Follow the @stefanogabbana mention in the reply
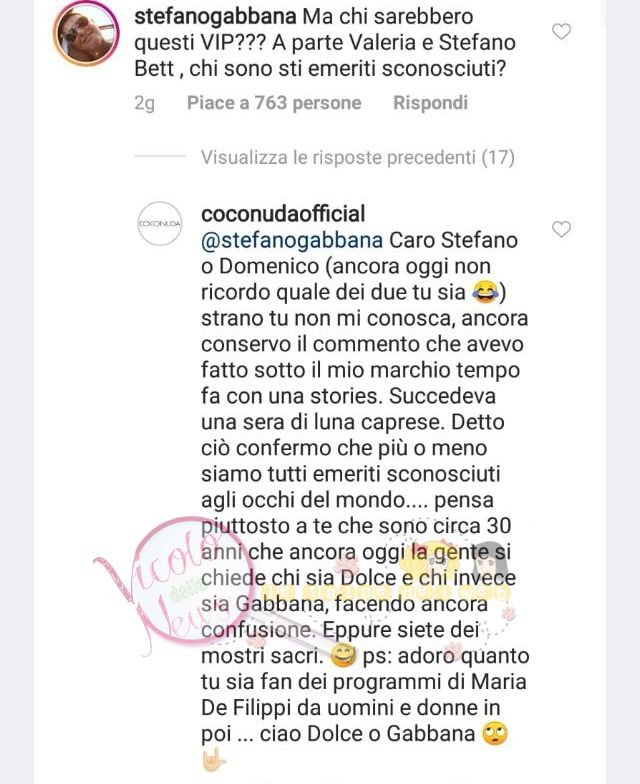 [x=292, y=240]
